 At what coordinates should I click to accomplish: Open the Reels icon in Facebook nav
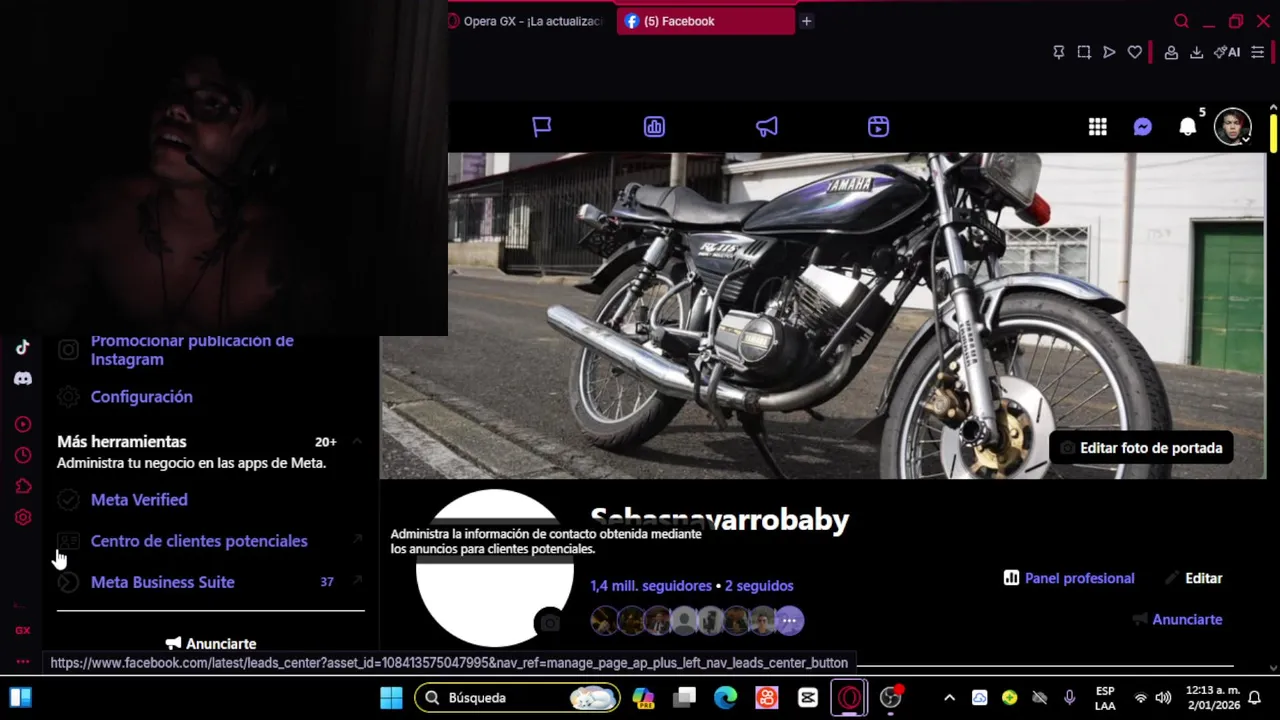coord(878,127)
